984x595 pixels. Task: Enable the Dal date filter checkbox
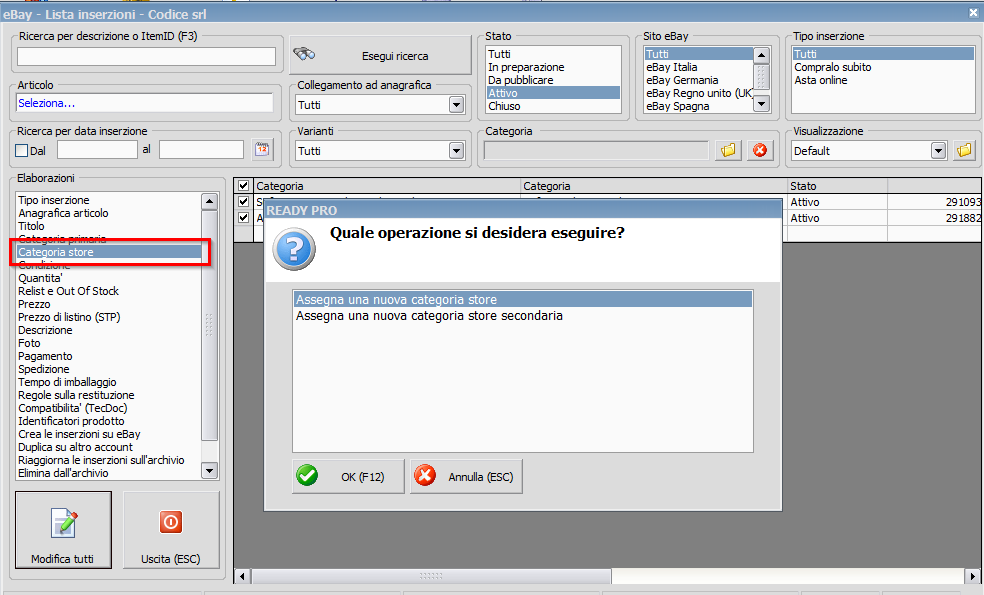coord(21,151)
